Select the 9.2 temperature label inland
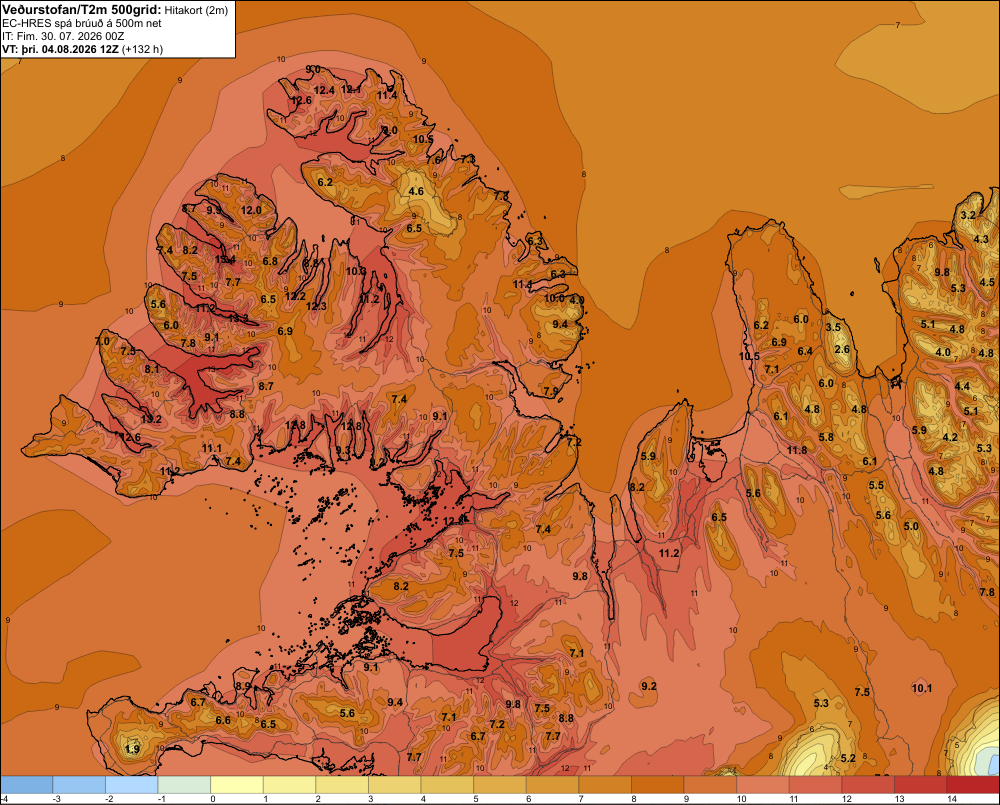 649,686
